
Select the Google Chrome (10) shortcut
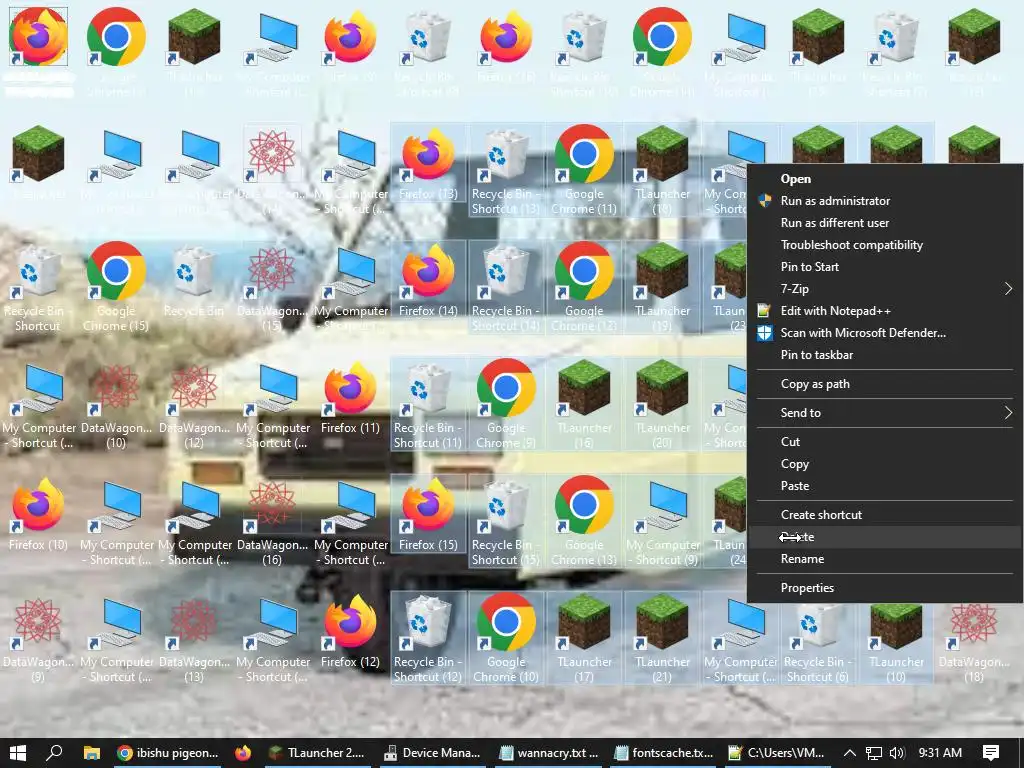tap(506, 636)
